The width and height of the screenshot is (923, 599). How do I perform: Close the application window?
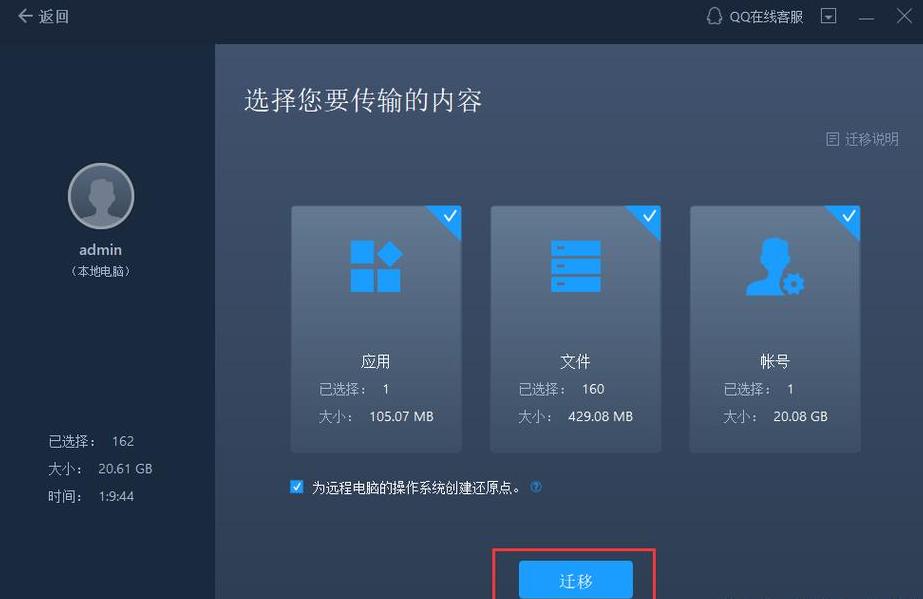coord(904,16)
